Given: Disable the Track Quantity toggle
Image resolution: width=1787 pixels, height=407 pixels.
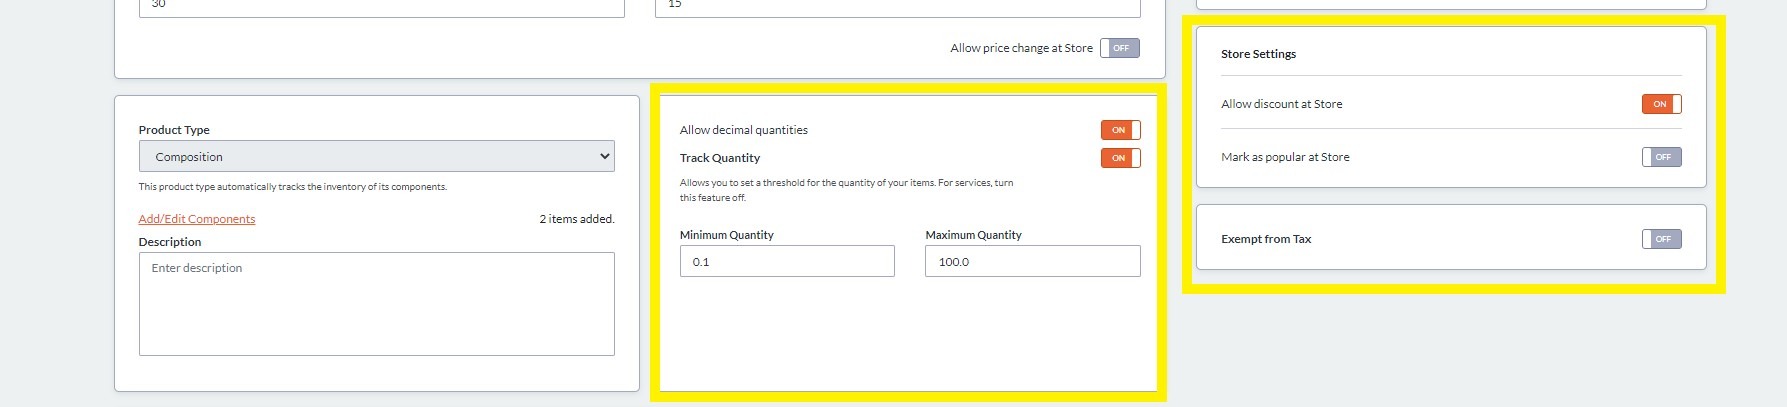Looking at the screenshot, I should [x=1120, y=158].
